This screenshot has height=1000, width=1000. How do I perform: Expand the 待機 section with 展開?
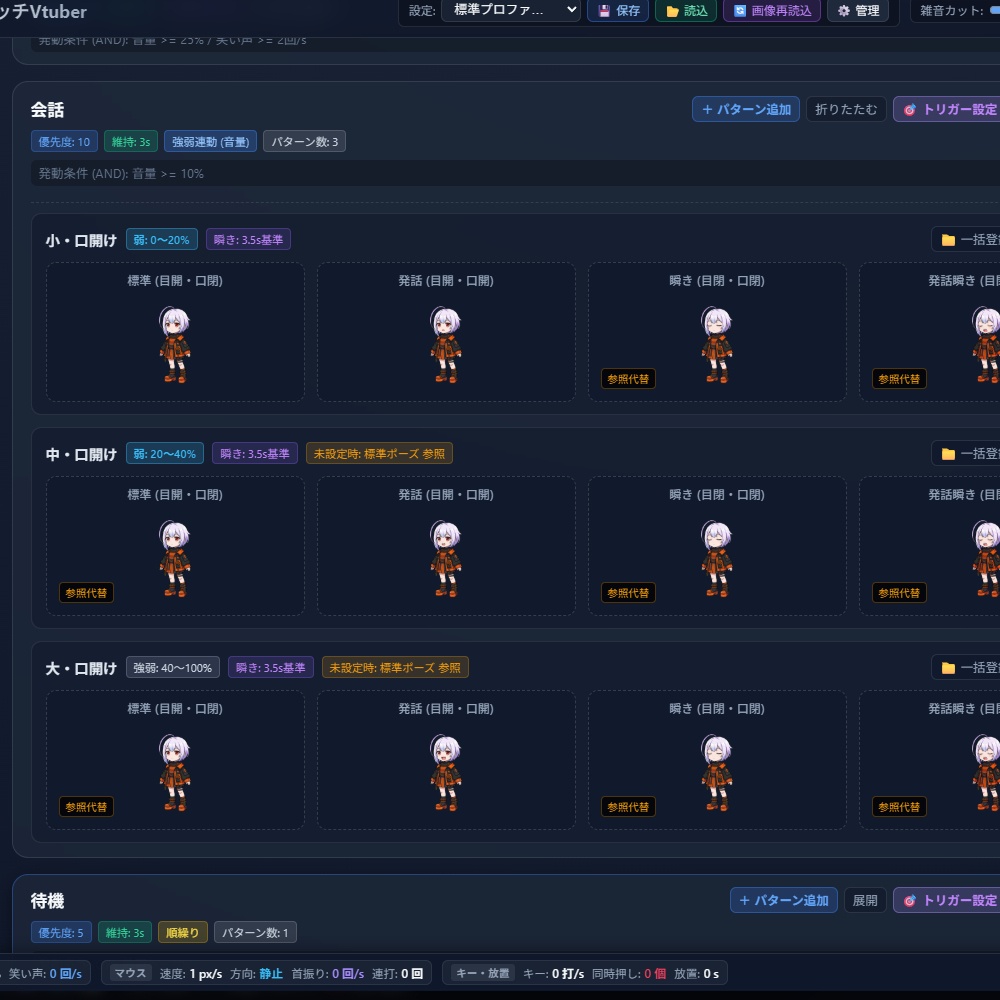click(865, 900)
